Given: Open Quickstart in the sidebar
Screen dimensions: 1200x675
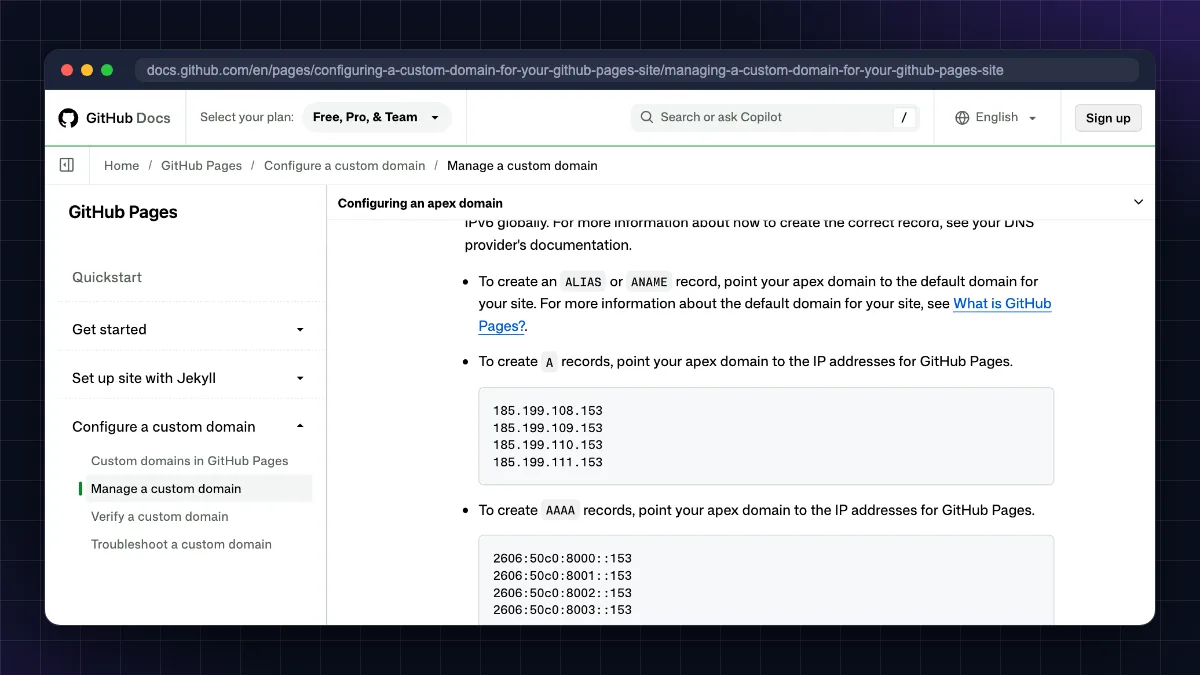Looking at the screenshot, I should [107, 277].
